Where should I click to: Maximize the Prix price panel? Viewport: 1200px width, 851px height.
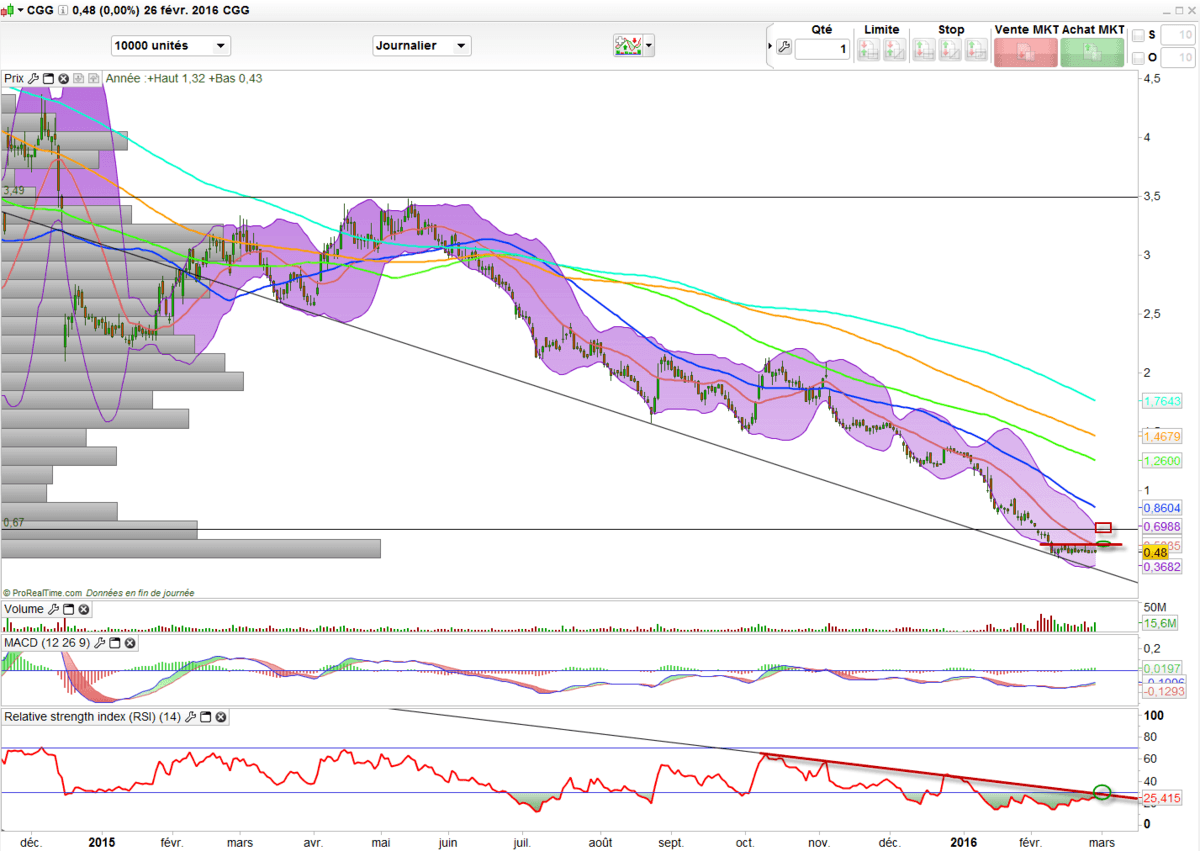click(x=48, y=78)
